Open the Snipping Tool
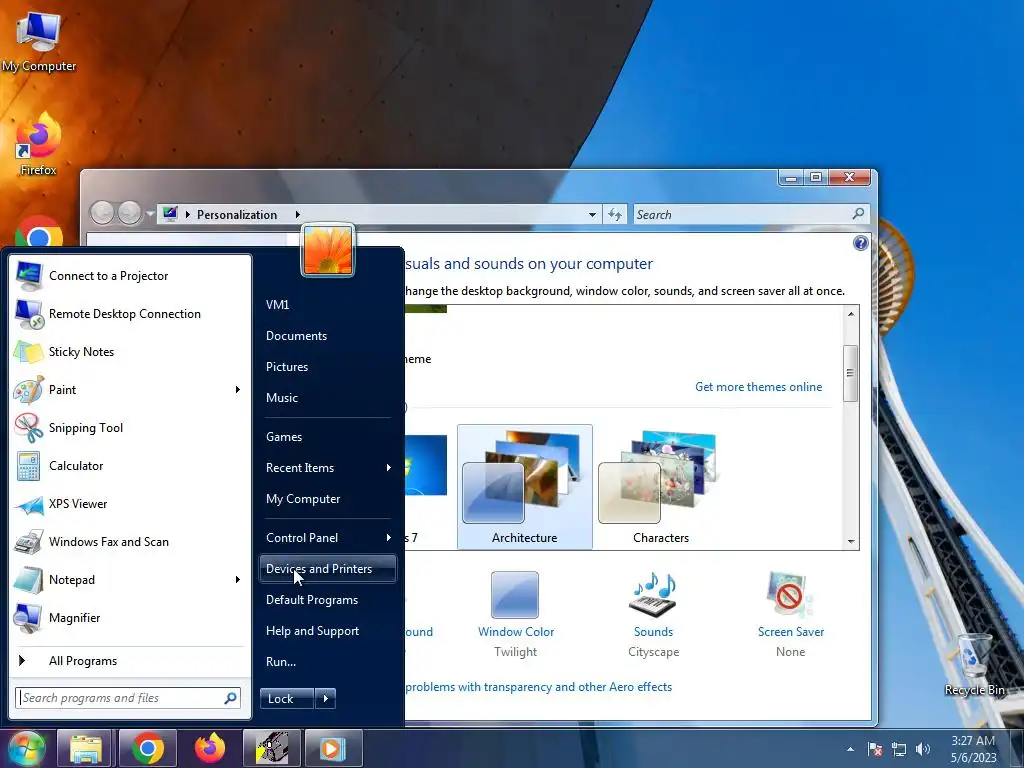Viewport: 1024px width, 768px height. pos(129,428)
